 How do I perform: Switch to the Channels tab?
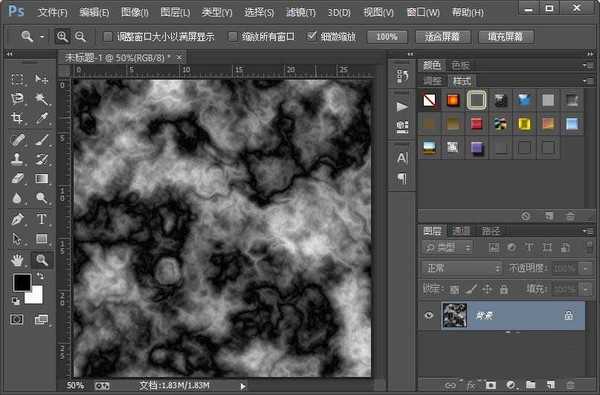pyautogui.click(x=461, y=231)
